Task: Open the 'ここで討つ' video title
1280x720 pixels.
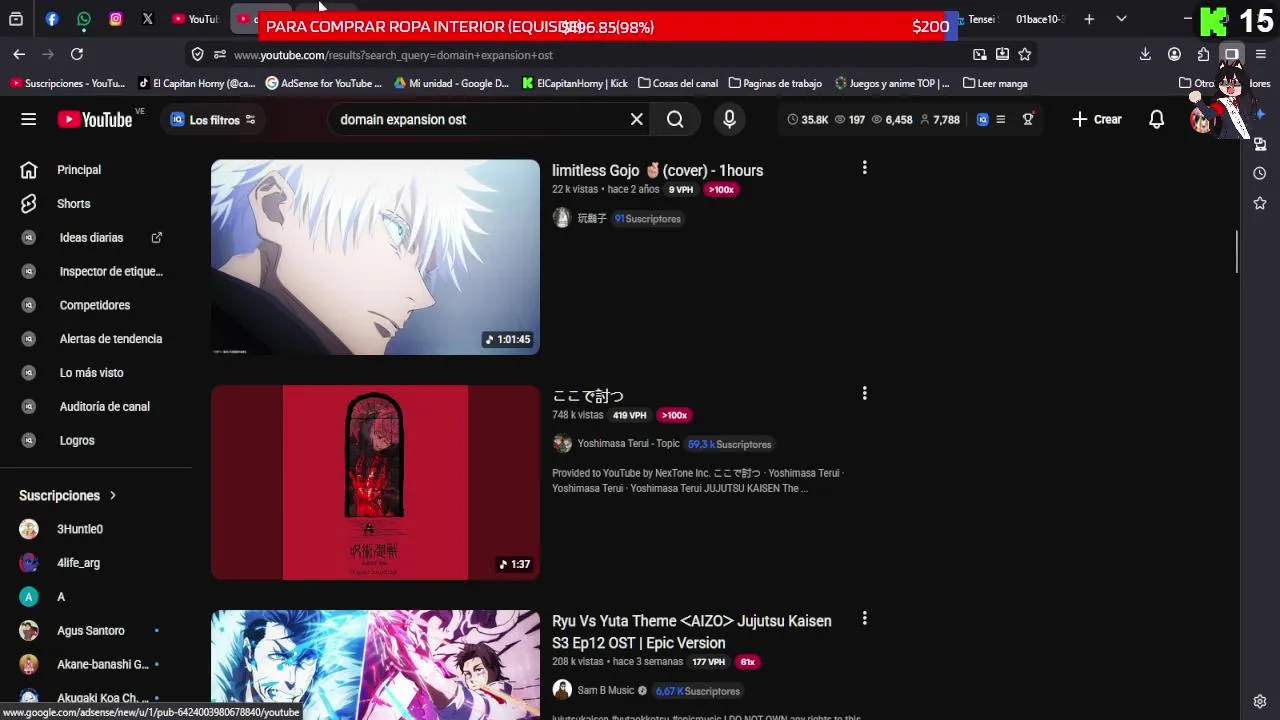Action: [x=588, y=396]
